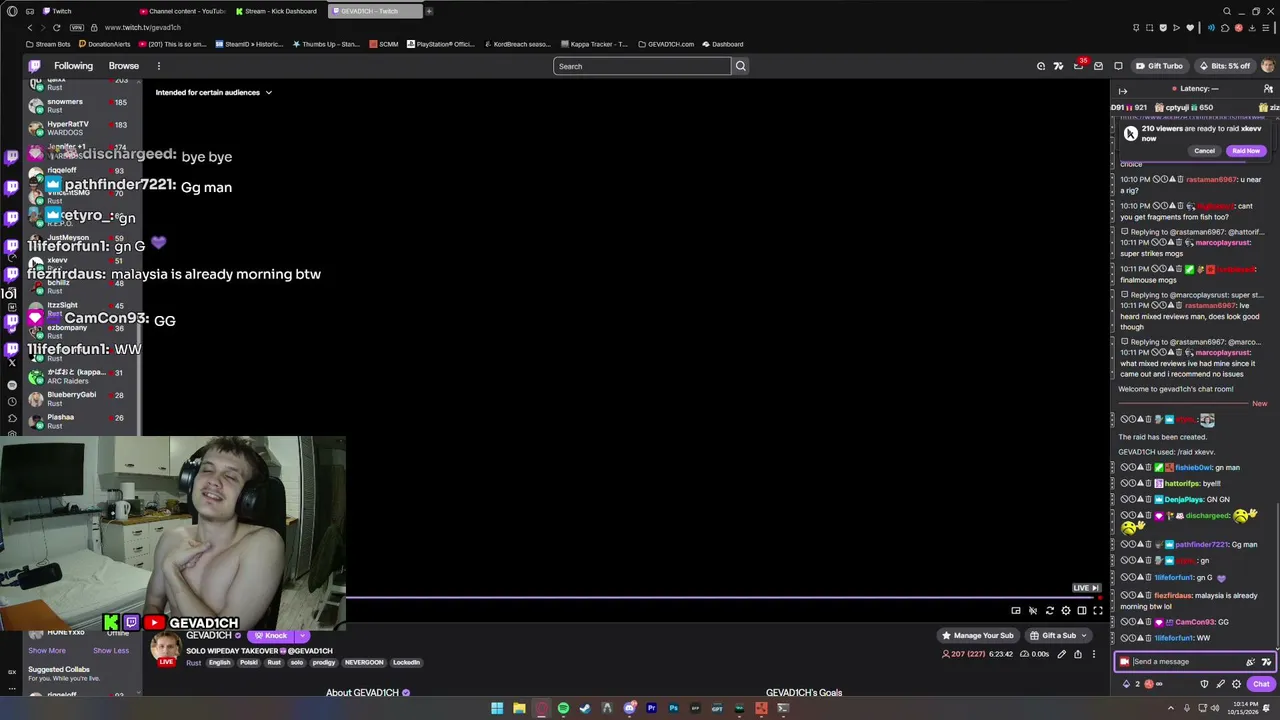Edit stream info pencil icon
The image size is (1280, 720).
pyautogui.click(x=1061, y=654)
